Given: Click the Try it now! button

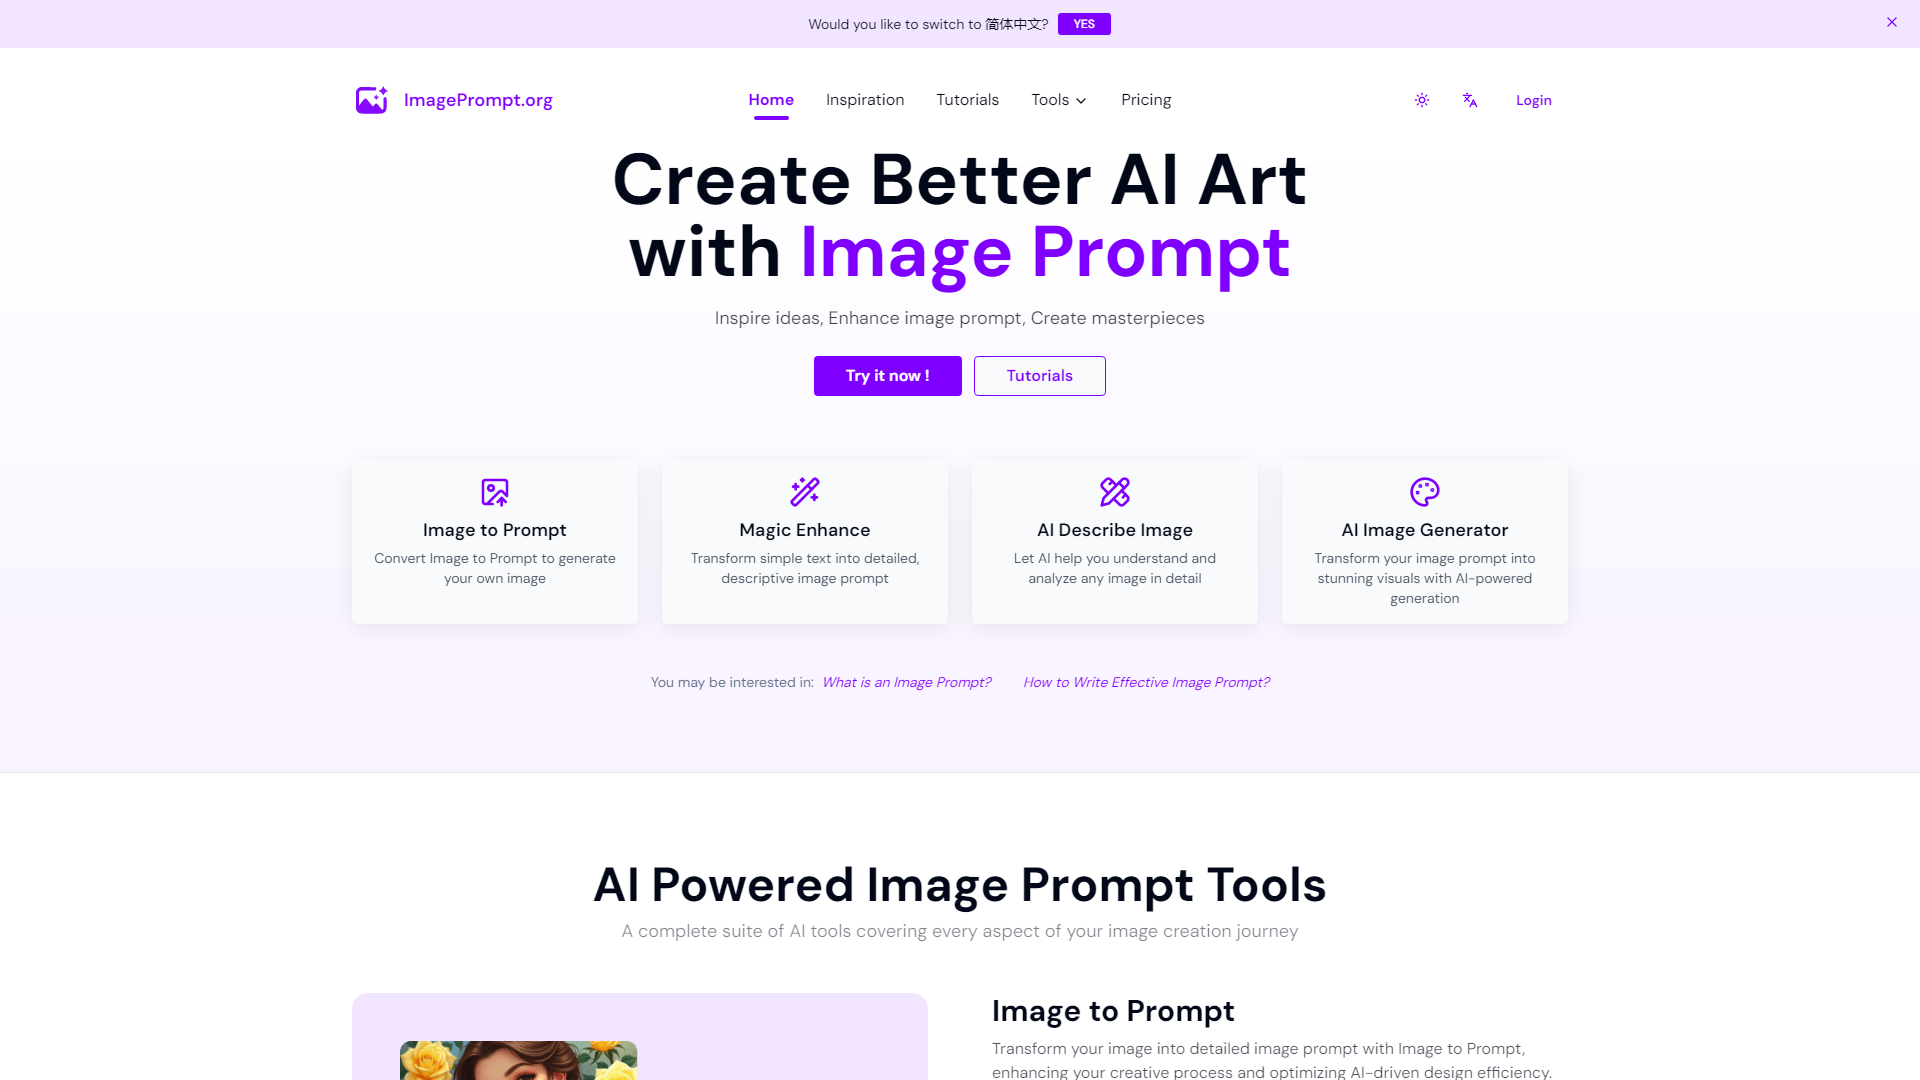Looking at the screenshot, I should coord(887,376).
